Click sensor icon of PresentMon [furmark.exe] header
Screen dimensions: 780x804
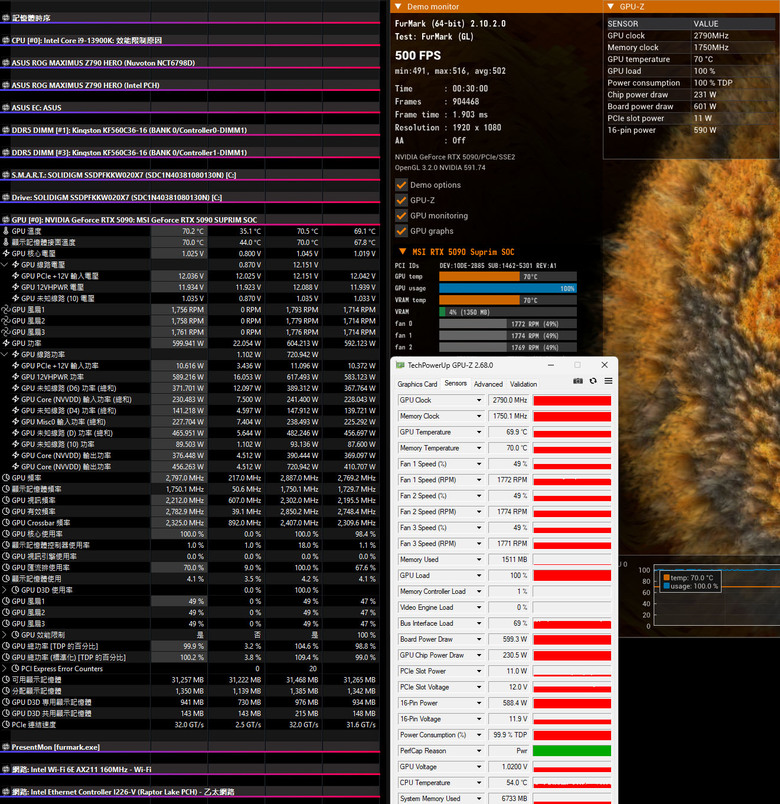point(6,747)
